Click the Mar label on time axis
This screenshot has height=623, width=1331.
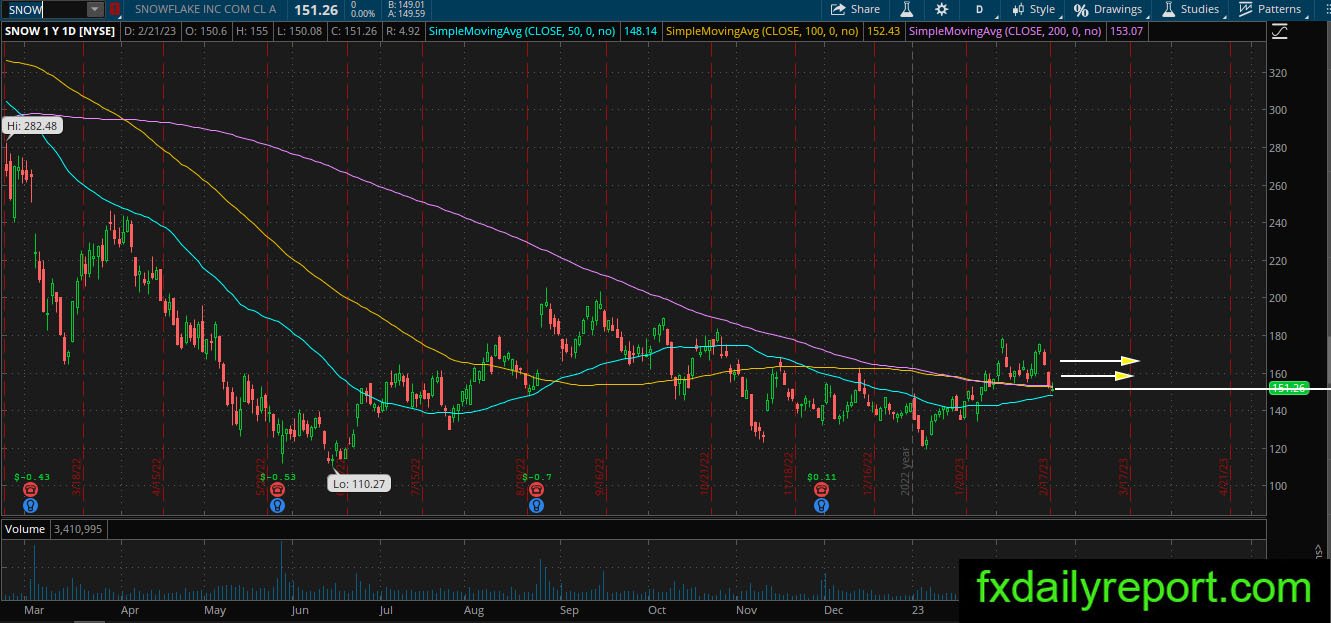33,608
